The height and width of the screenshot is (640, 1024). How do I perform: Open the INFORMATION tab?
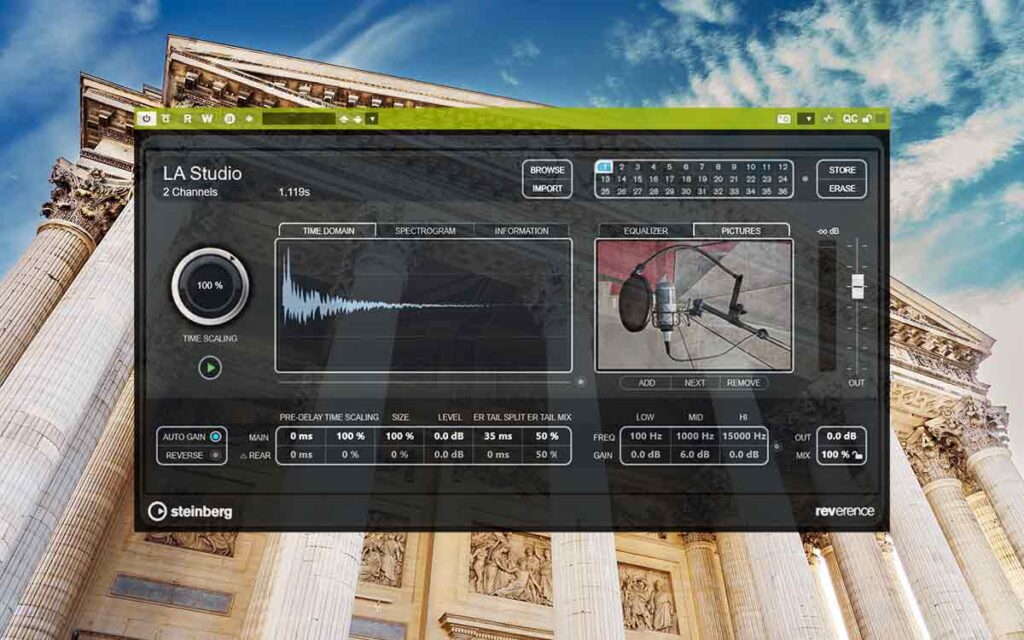[521, 231]
